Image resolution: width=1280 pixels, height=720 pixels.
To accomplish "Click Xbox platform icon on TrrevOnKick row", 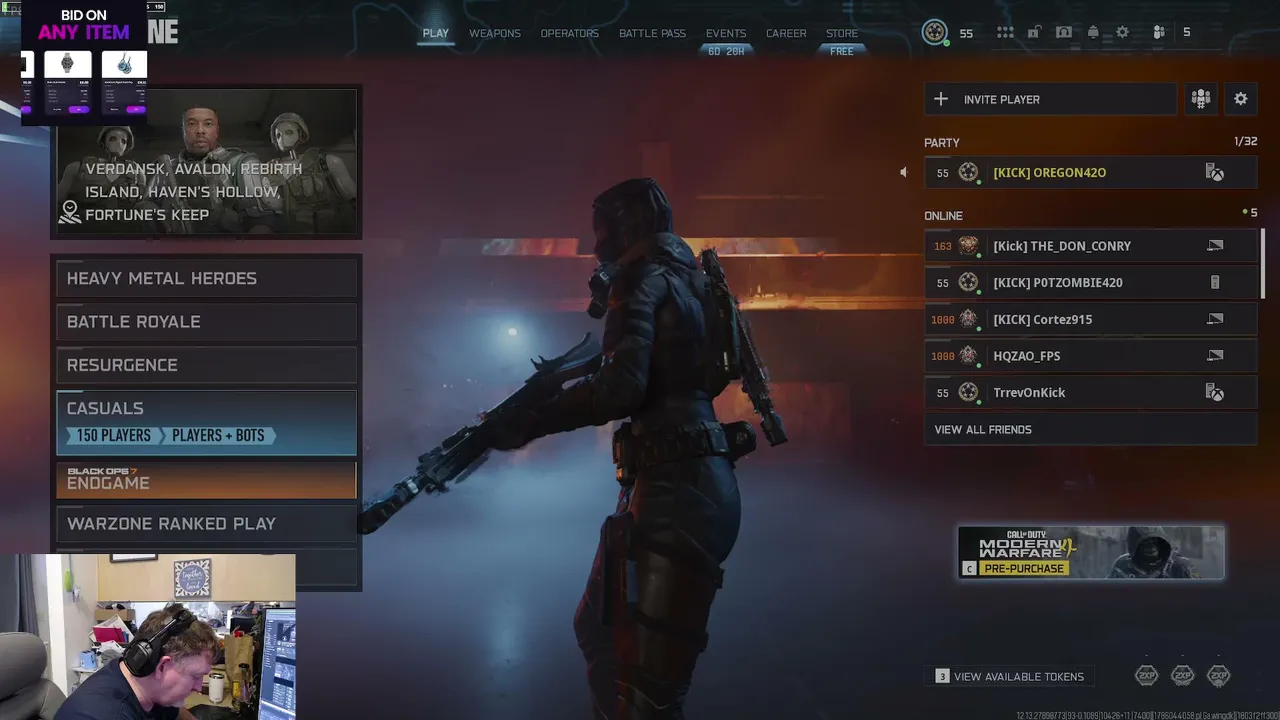I will coord(1215,392).
